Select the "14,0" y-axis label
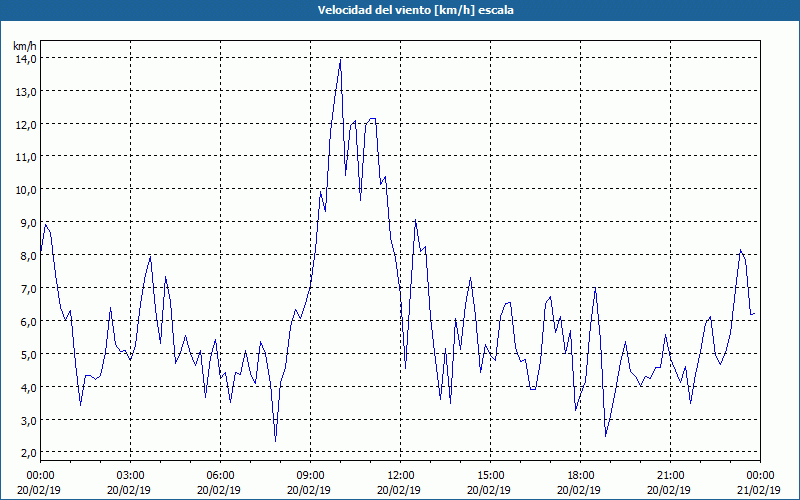Screen dimensions: 800x500 (26, 59)
